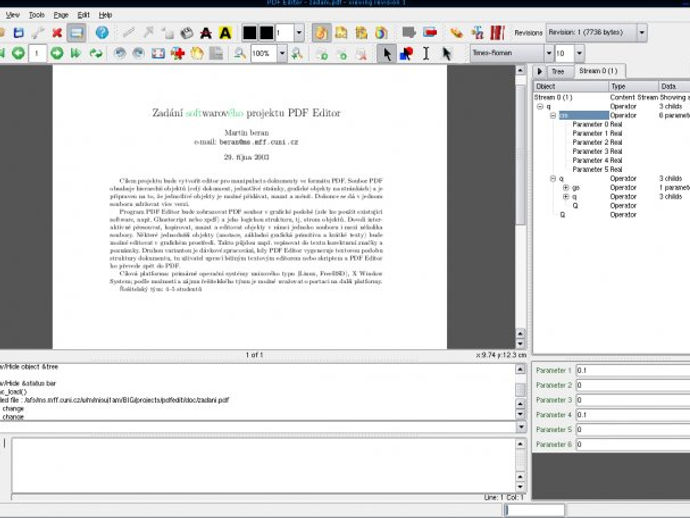Click the blue floppy disk Save icon

point(18,33)
